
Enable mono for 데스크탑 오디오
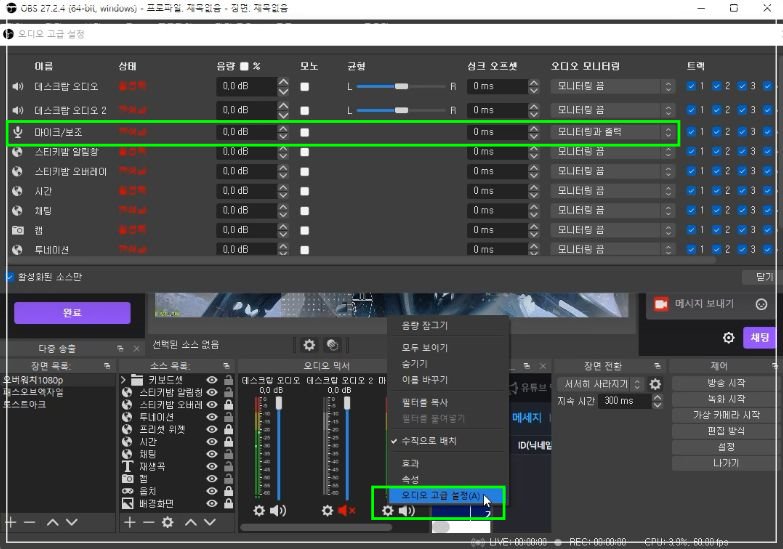305,87
